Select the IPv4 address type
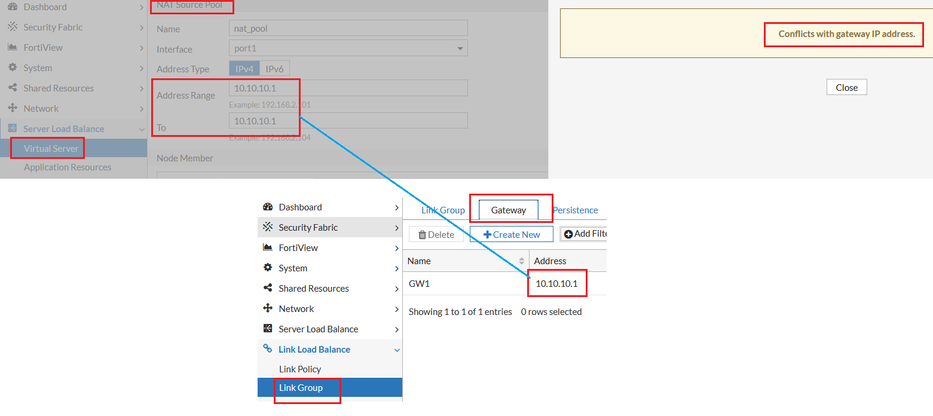The height and width of the screenshot is (416, 933). coord(245,69)
